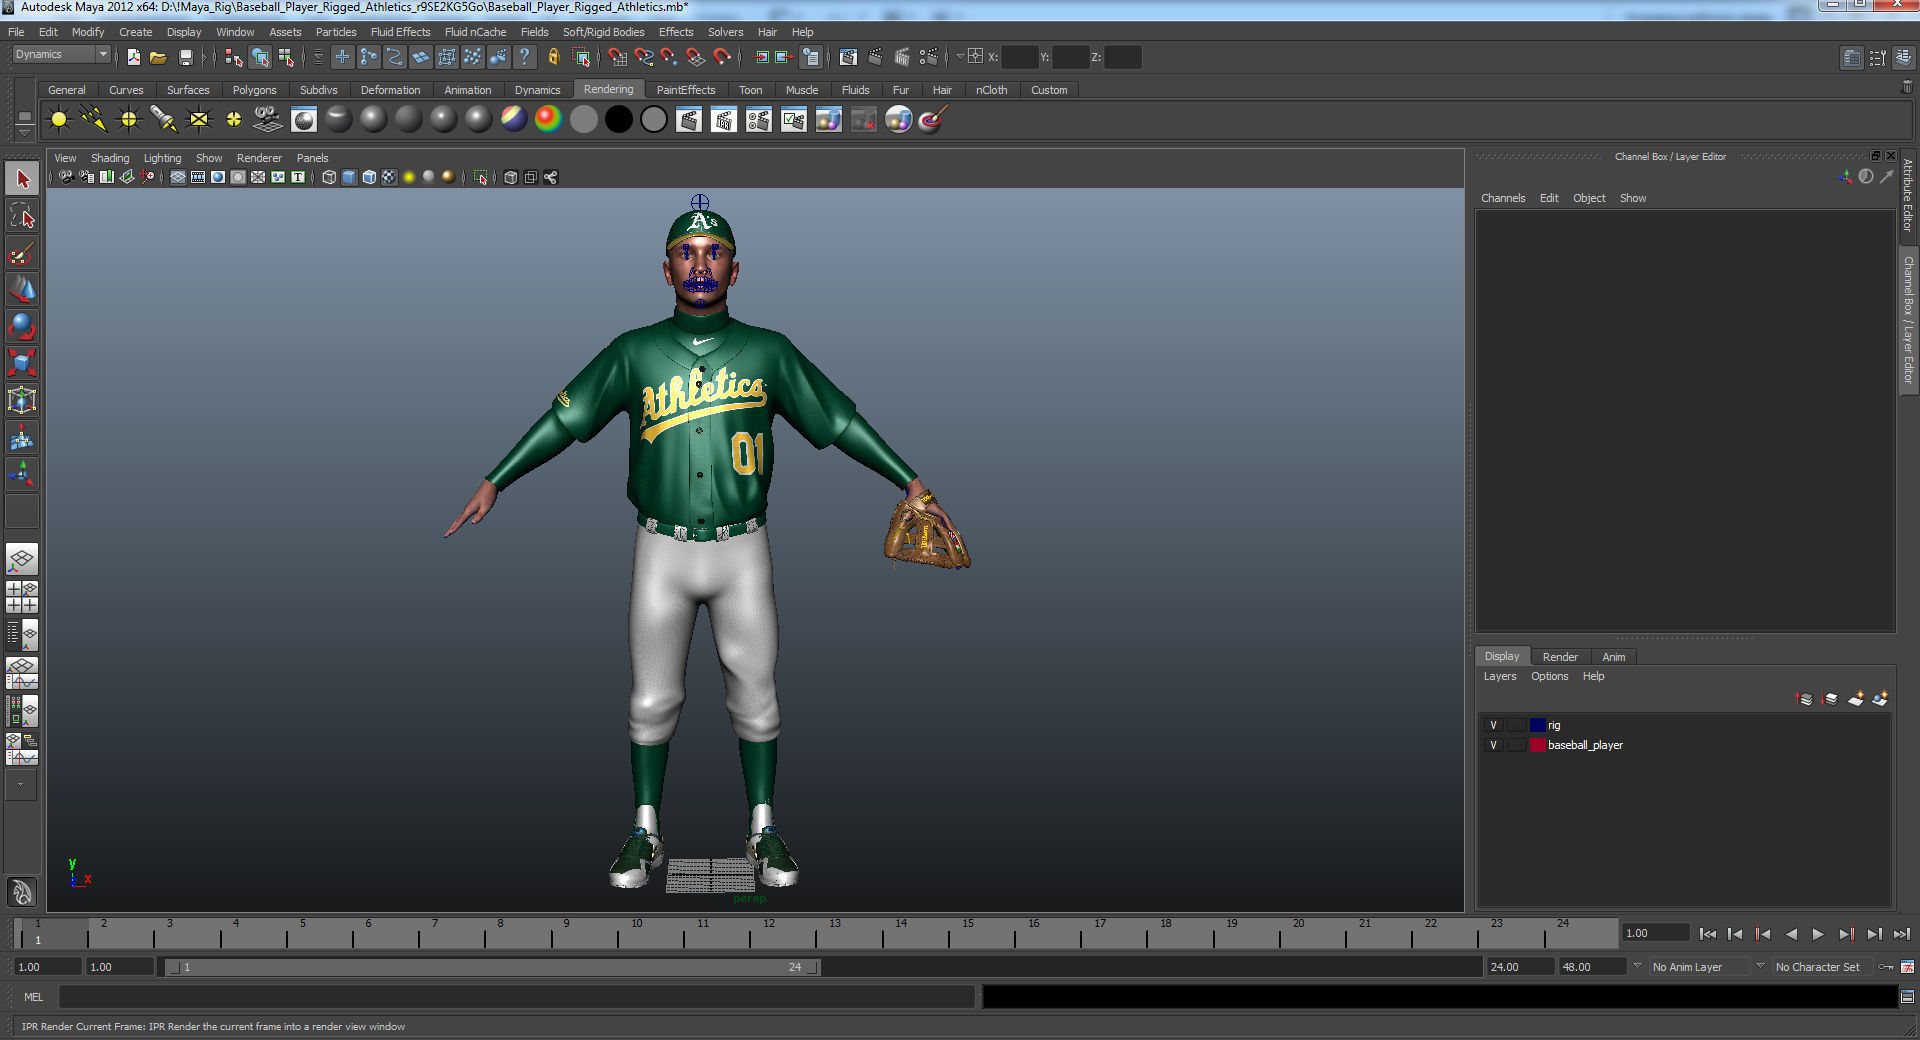Image resolution: width=1920 pixels, height=1040 pixels.
Task: Open the viewport Lighting menu
Action: pyautogui.click(x=162, y=158)
